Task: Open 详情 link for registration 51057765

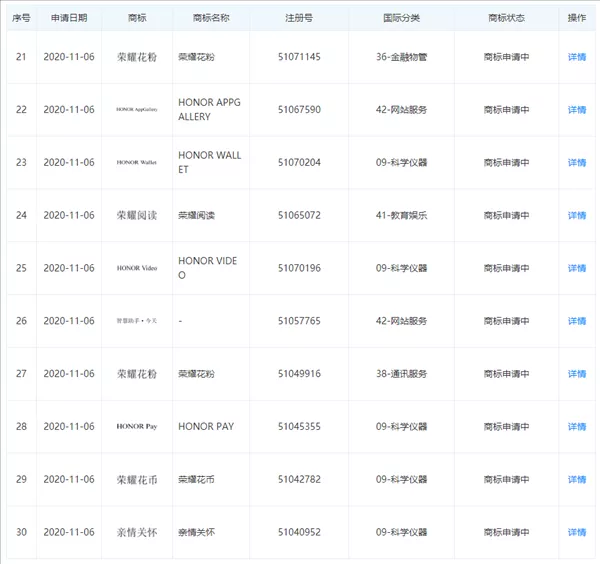Action: (577, 321)
